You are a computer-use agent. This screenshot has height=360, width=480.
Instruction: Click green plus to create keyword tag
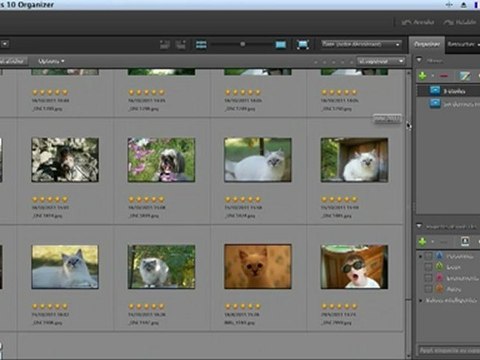tap(422, 241)
